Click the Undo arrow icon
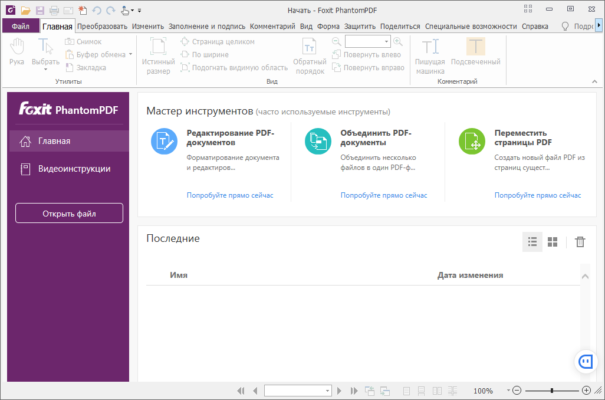 pos(97,10)
